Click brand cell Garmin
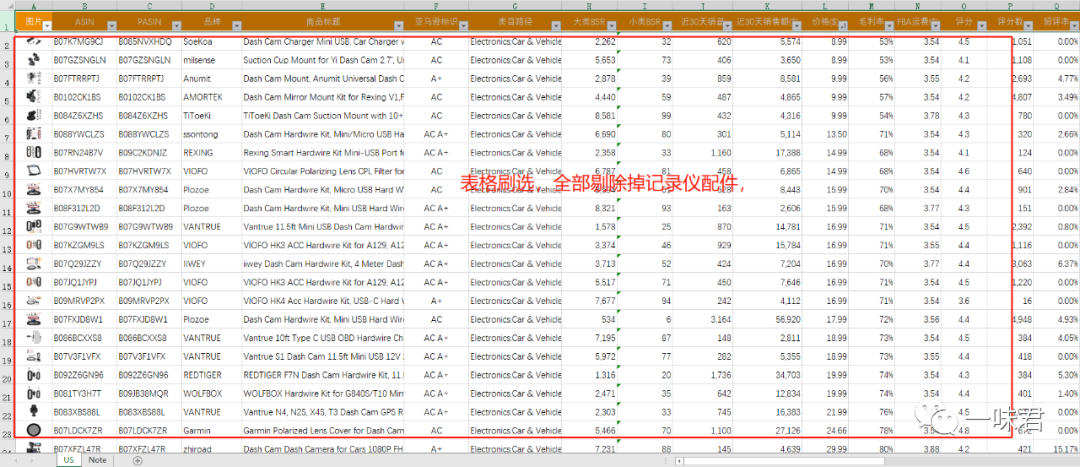Screen dimensions: 1080x467 click(x=211, y=430)
